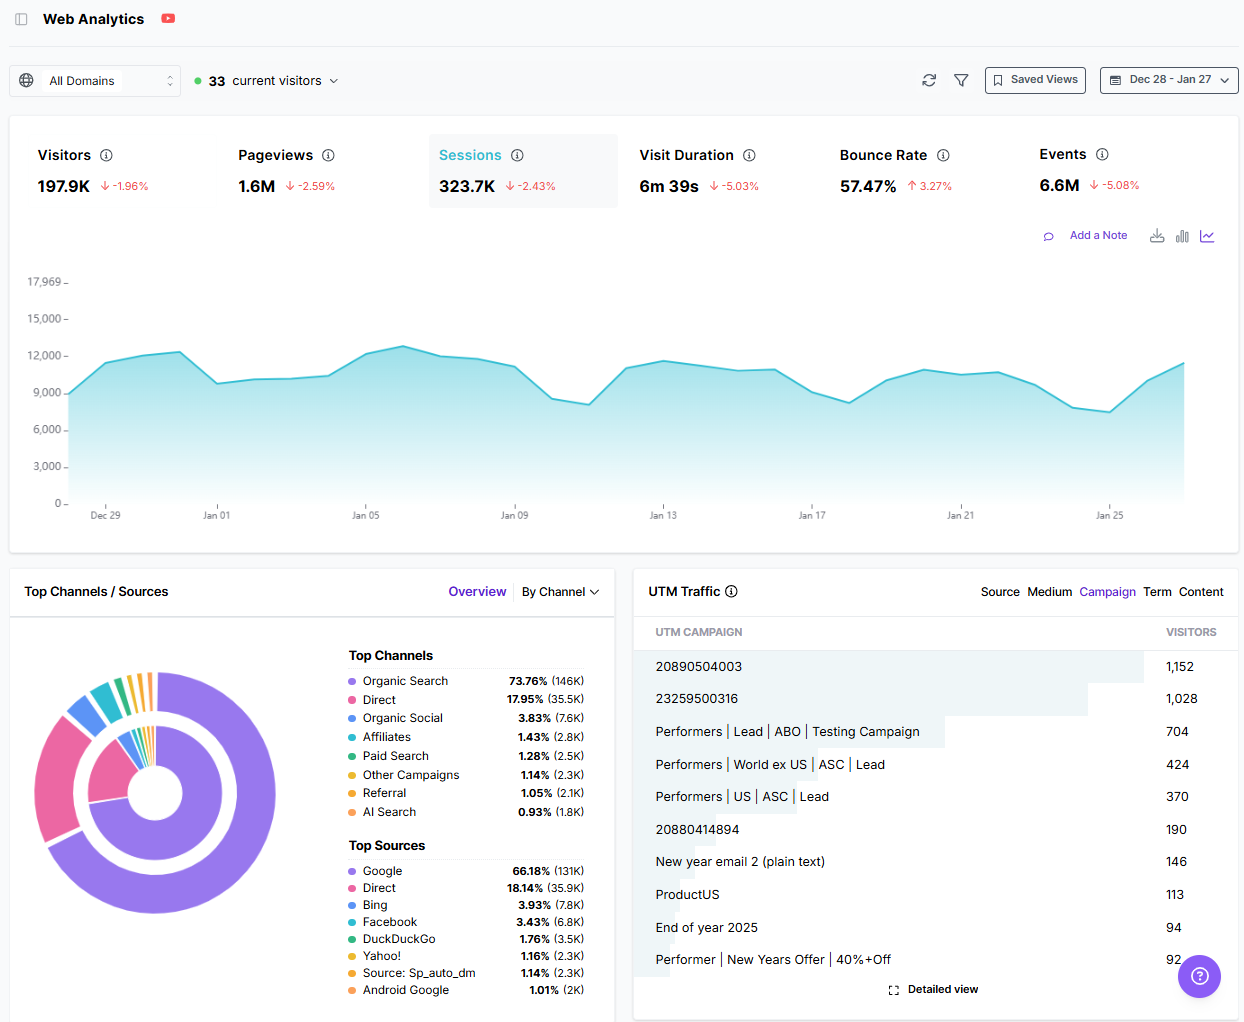Click the globe icon in domain selector
The height and width of the screenshot is (1022, 1244).
pyautogui.click(x=26, y=80)
